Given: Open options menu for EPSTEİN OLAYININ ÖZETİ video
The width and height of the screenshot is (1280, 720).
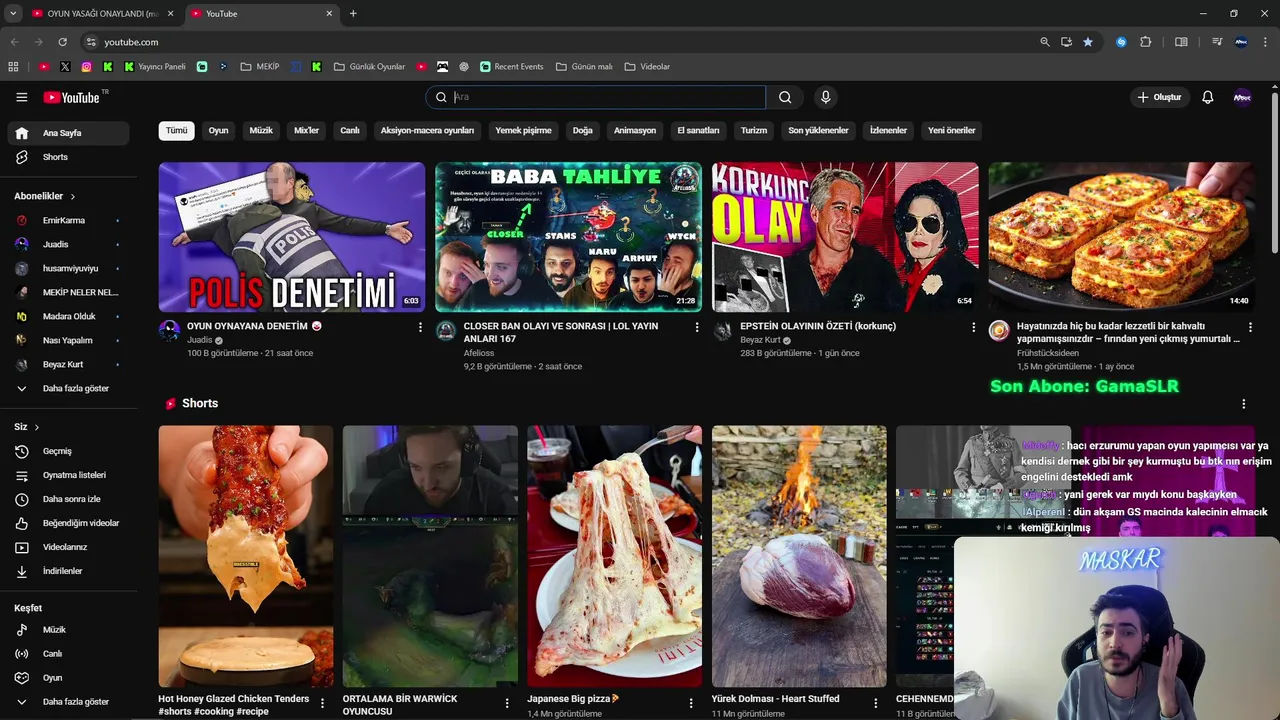Looking at the screenshot, I should click(x=974, y=327).
